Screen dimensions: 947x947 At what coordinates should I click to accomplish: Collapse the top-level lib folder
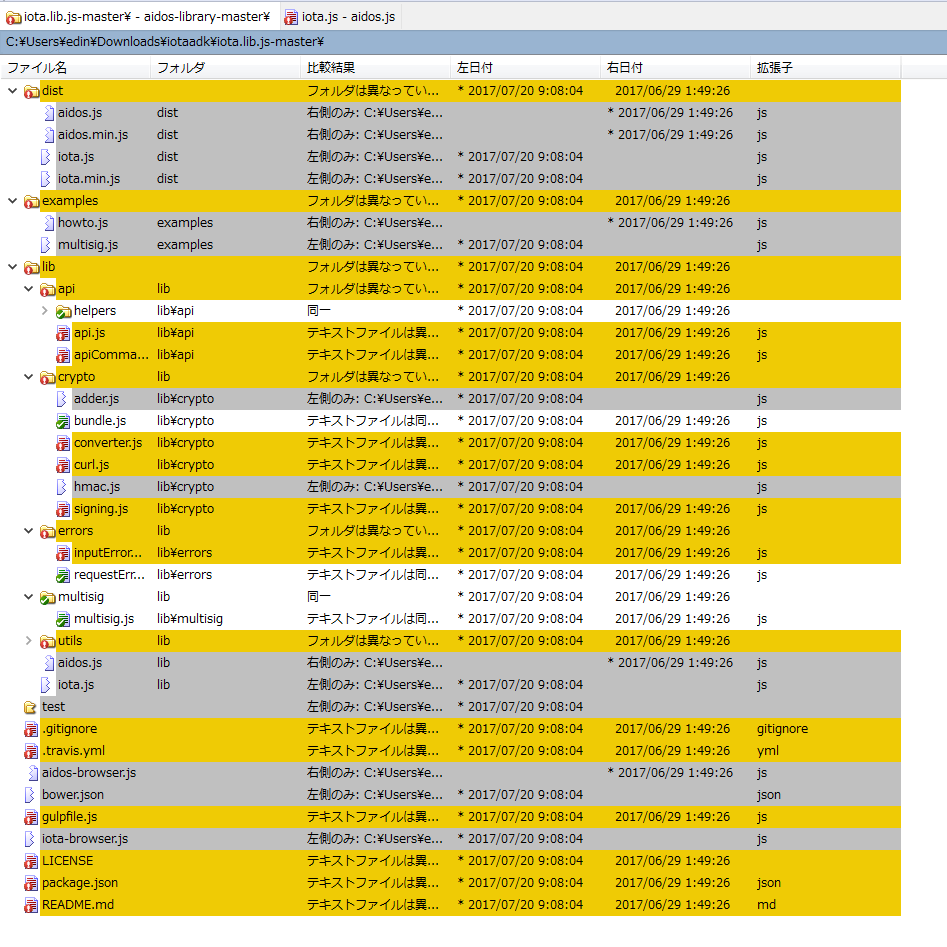pos(13,266)
